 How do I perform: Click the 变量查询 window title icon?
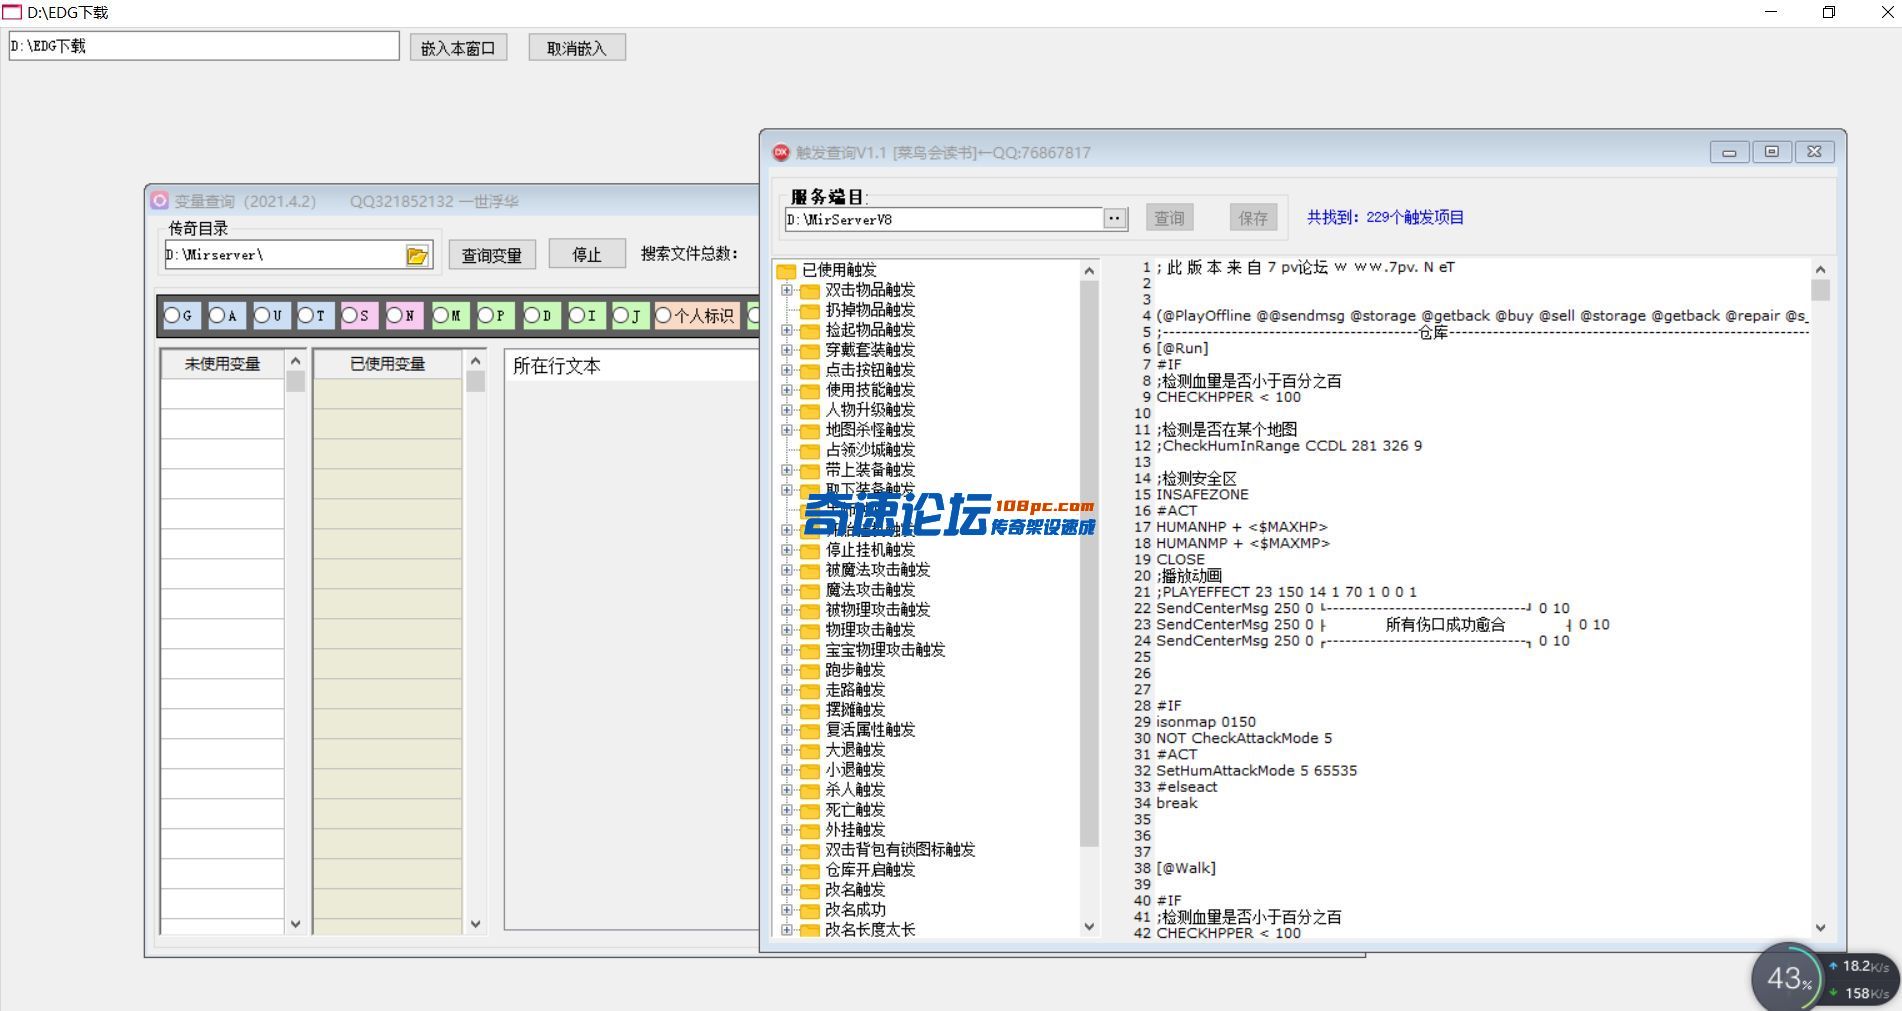(x=160, y=200)
